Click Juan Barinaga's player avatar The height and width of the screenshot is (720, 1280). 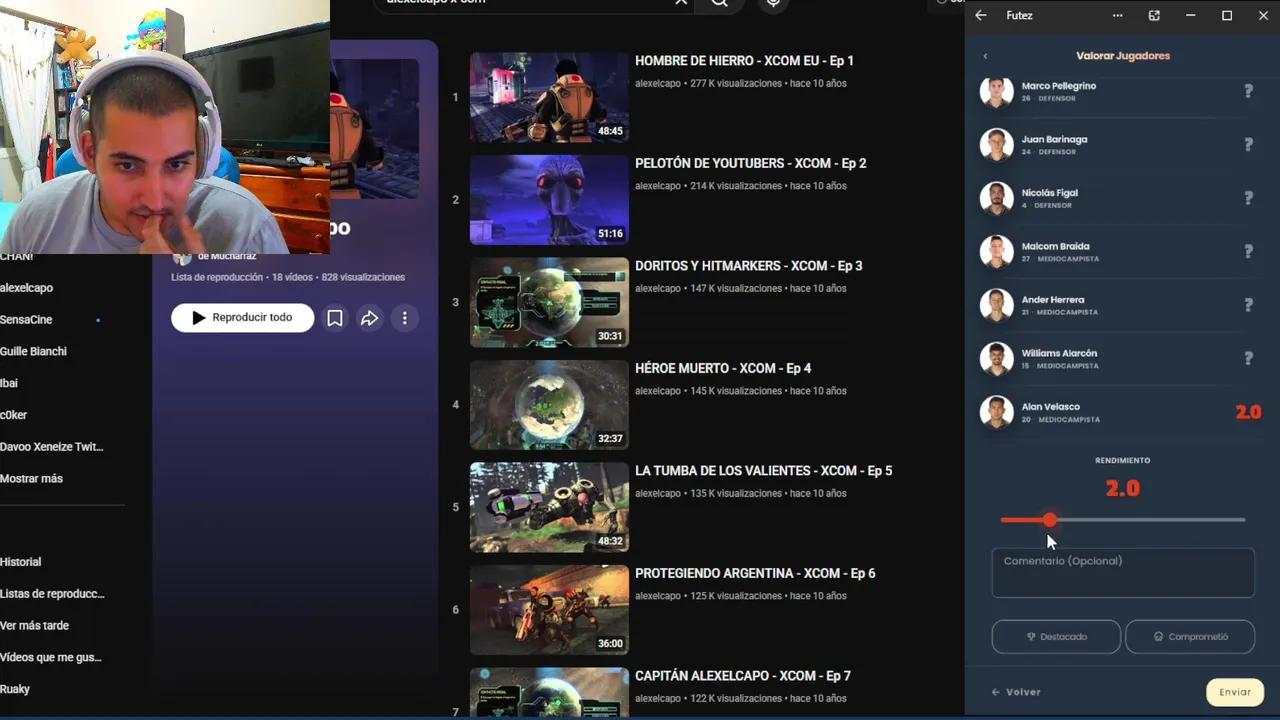point(996,145)
